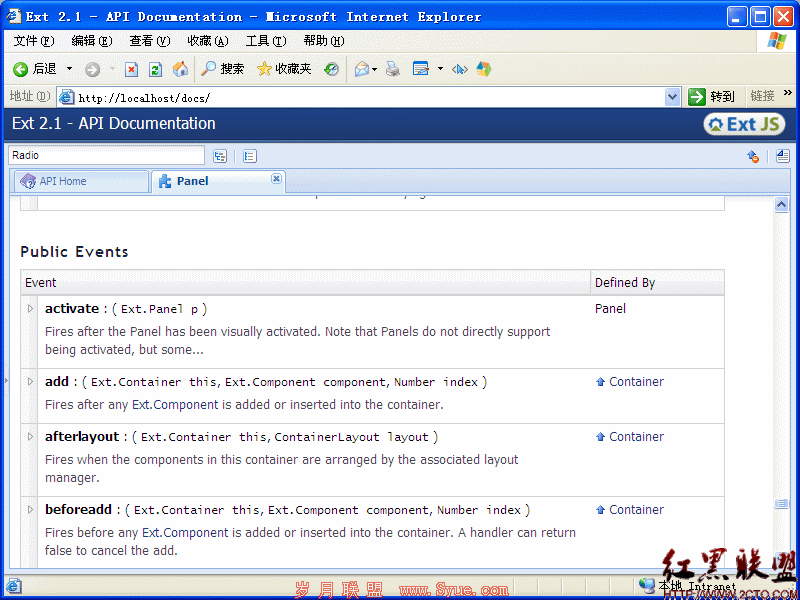
Task: Click the Mail envelope icon
Action: pos(362,69)
